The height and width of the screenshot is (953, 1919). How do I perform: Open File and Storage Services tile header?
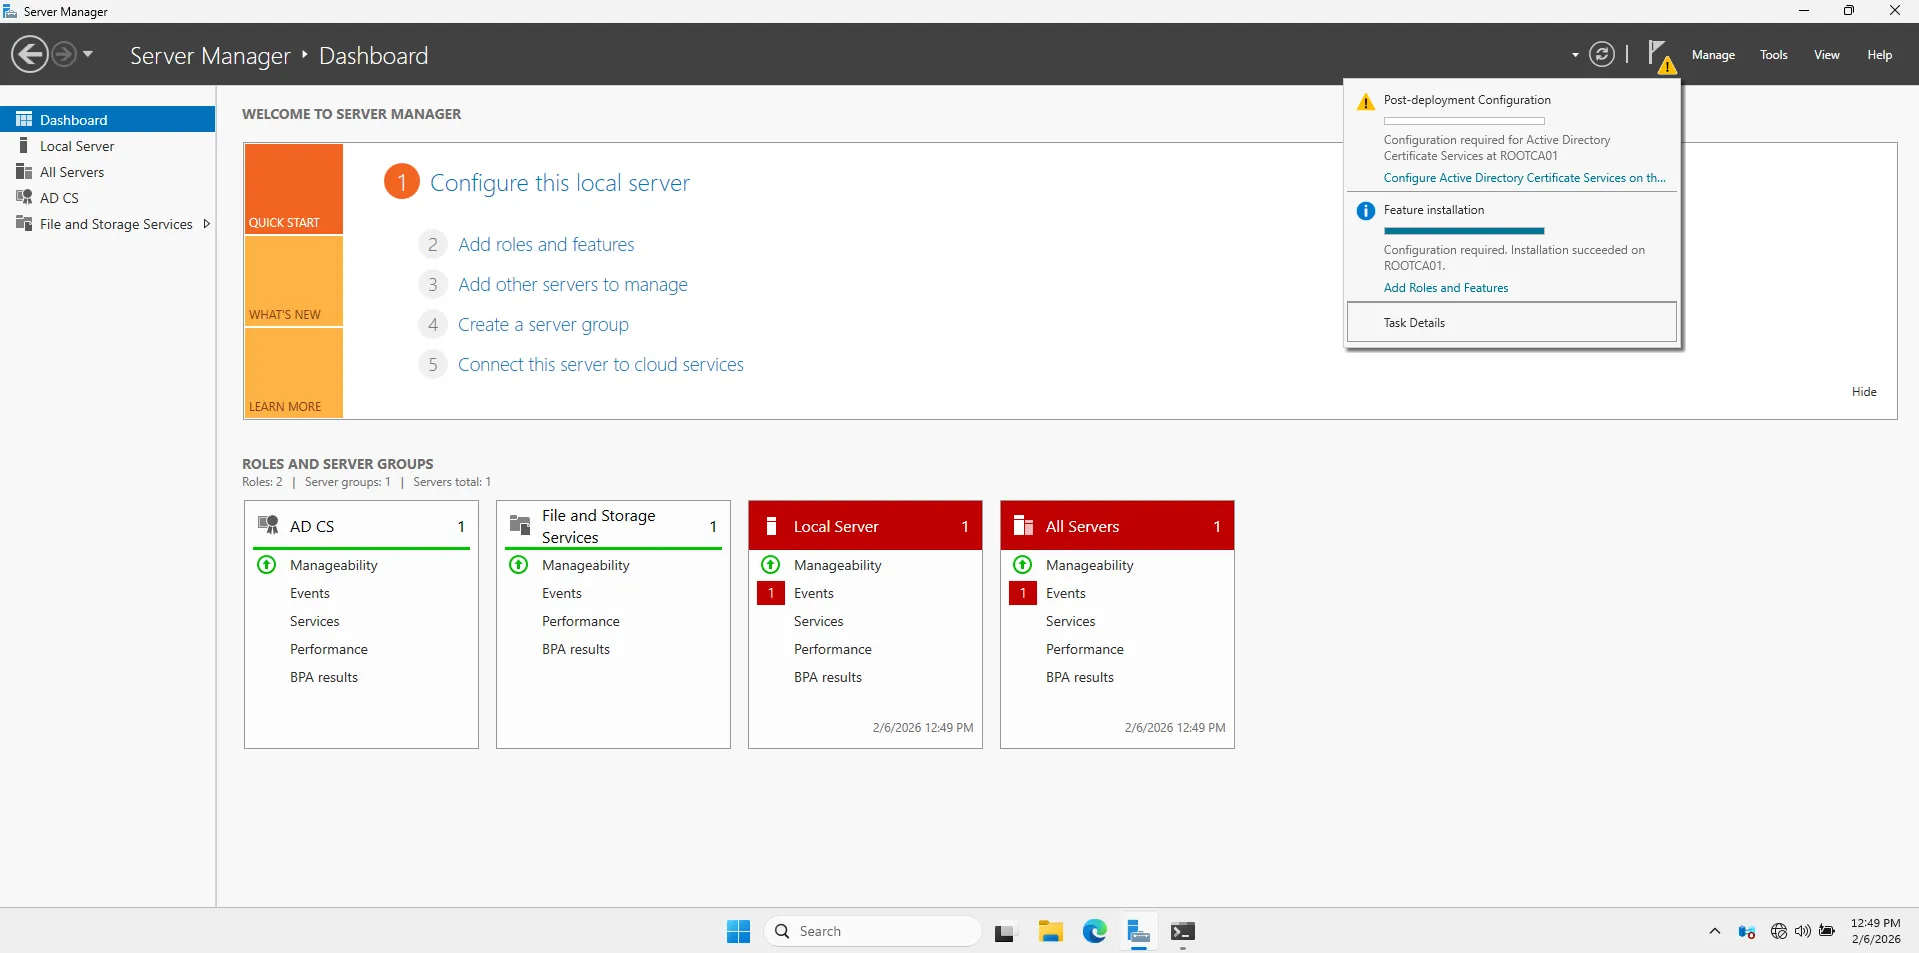(613, 526)
